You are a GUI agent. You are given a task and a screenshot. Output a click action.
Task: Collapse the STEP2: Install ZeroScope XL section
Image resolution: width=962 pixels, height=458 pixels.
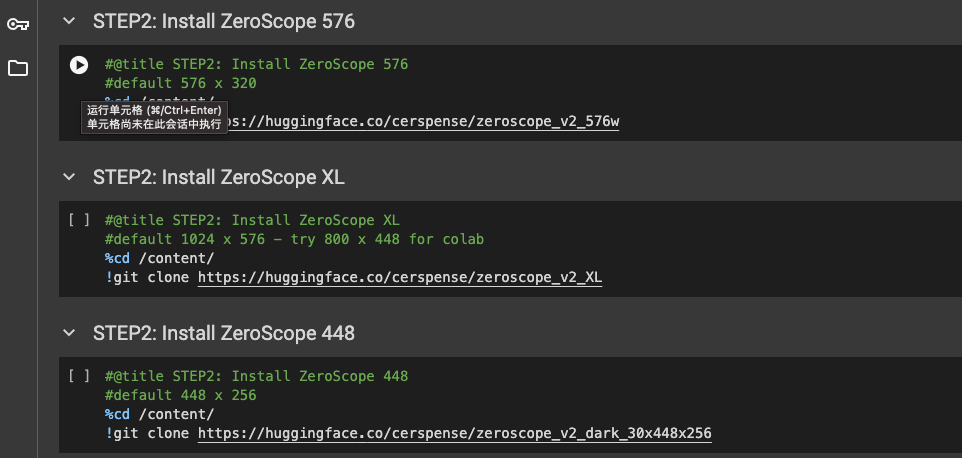coord(69,177)
